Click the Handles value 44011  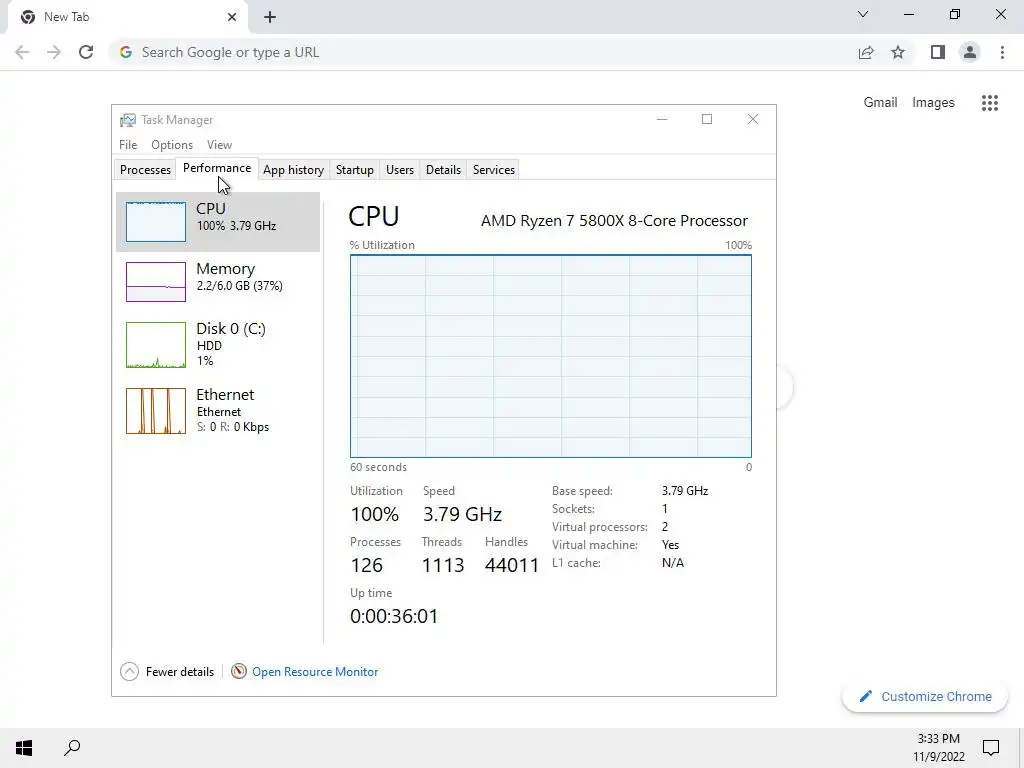pos(512,565)
